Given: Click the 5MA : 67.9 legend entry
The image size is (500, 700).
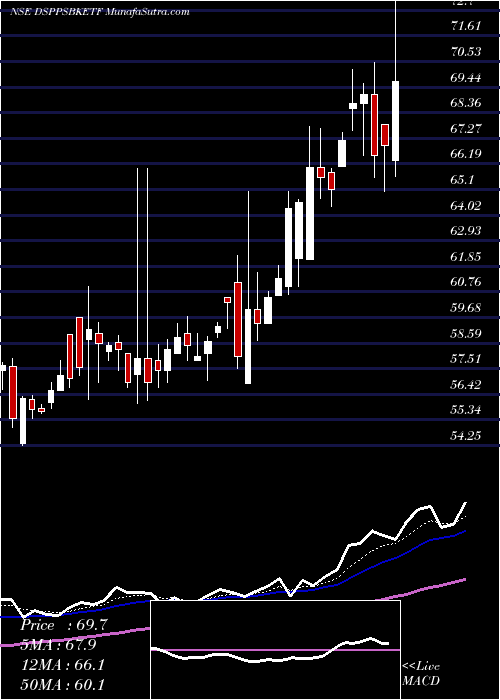Looking at the screenshot, I should 58,645.
